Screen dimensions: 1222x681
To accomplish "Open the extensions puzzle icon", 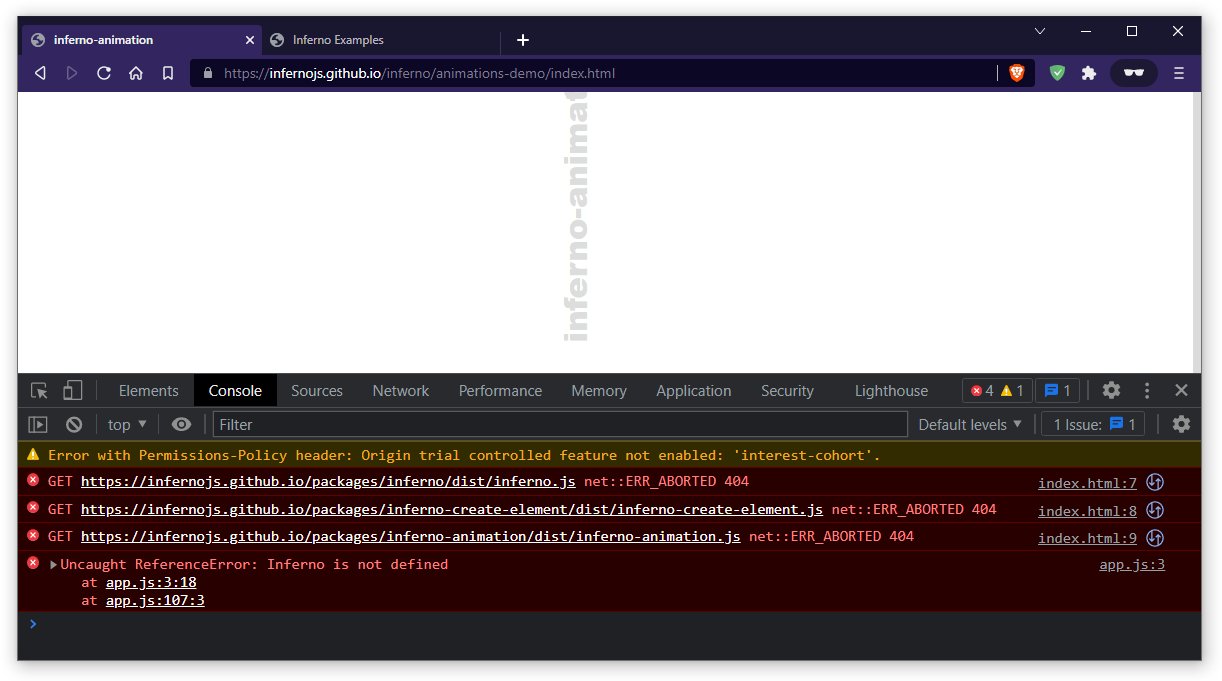I will click(x=1089, y=73).
